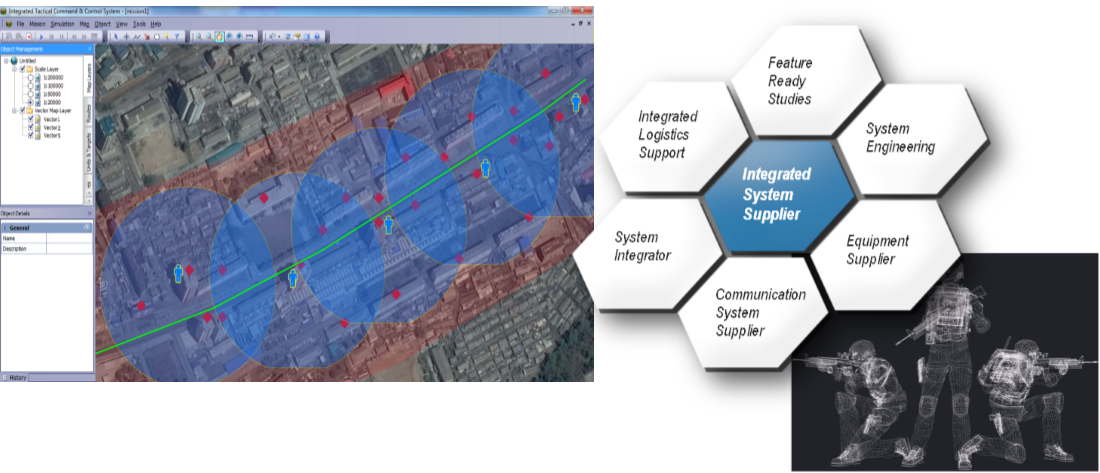Select the circle drawing tool
The image size is (1100, 473).
157,36
